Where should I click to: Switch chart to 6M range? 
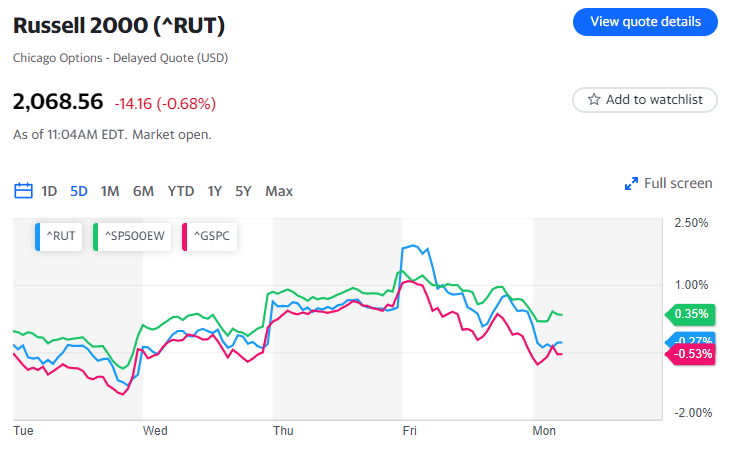[x=143, y=191]
